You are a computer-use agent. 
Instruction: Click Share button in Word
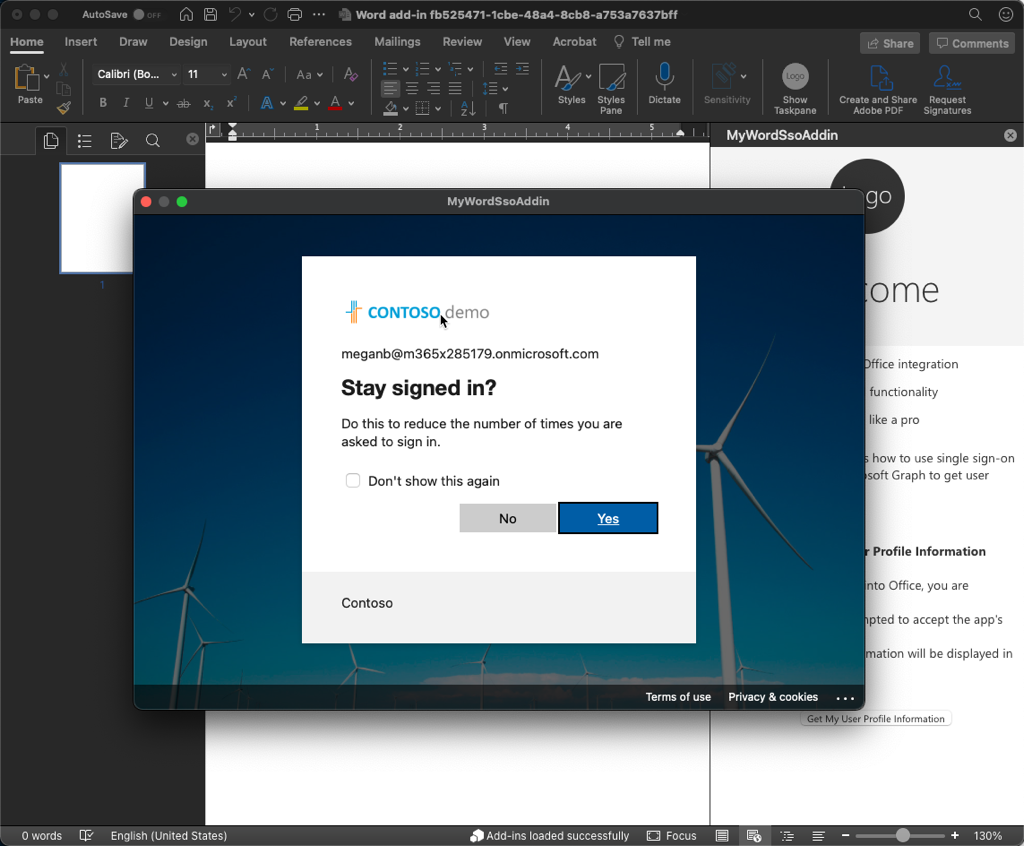(889, 43)
